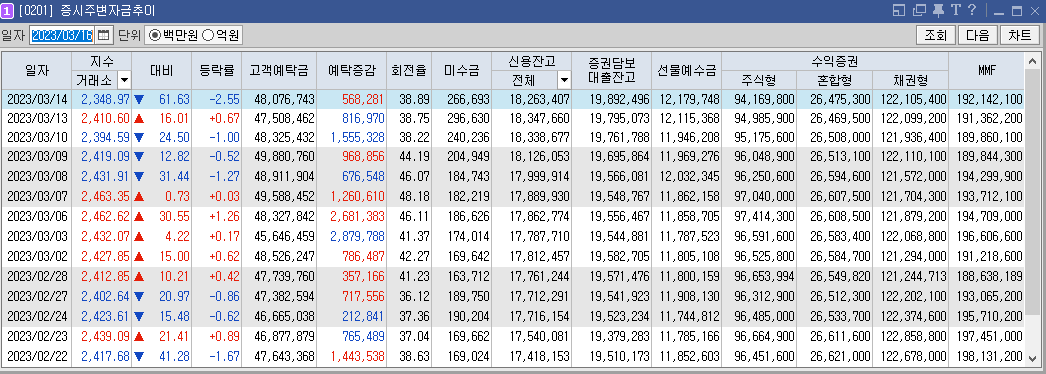Viewport: 1046px width, 374px height.
Task: Click loan balance value 19,892,496
Action: [620, 100]
